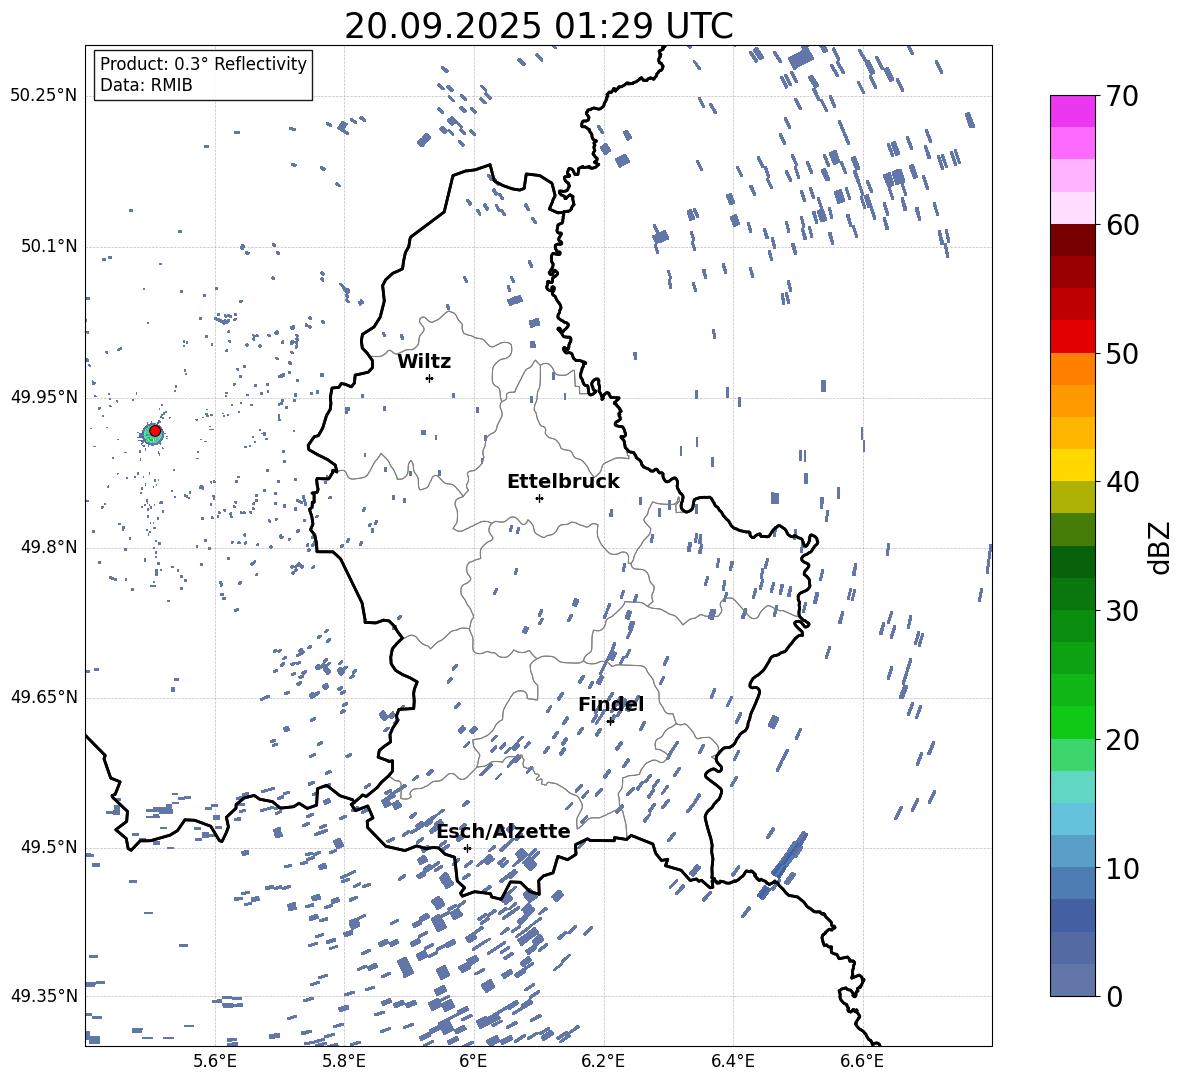
Task: Click the 6.2°E longitude tick label
Action: pyautogui.click(x=603, y=1060)
